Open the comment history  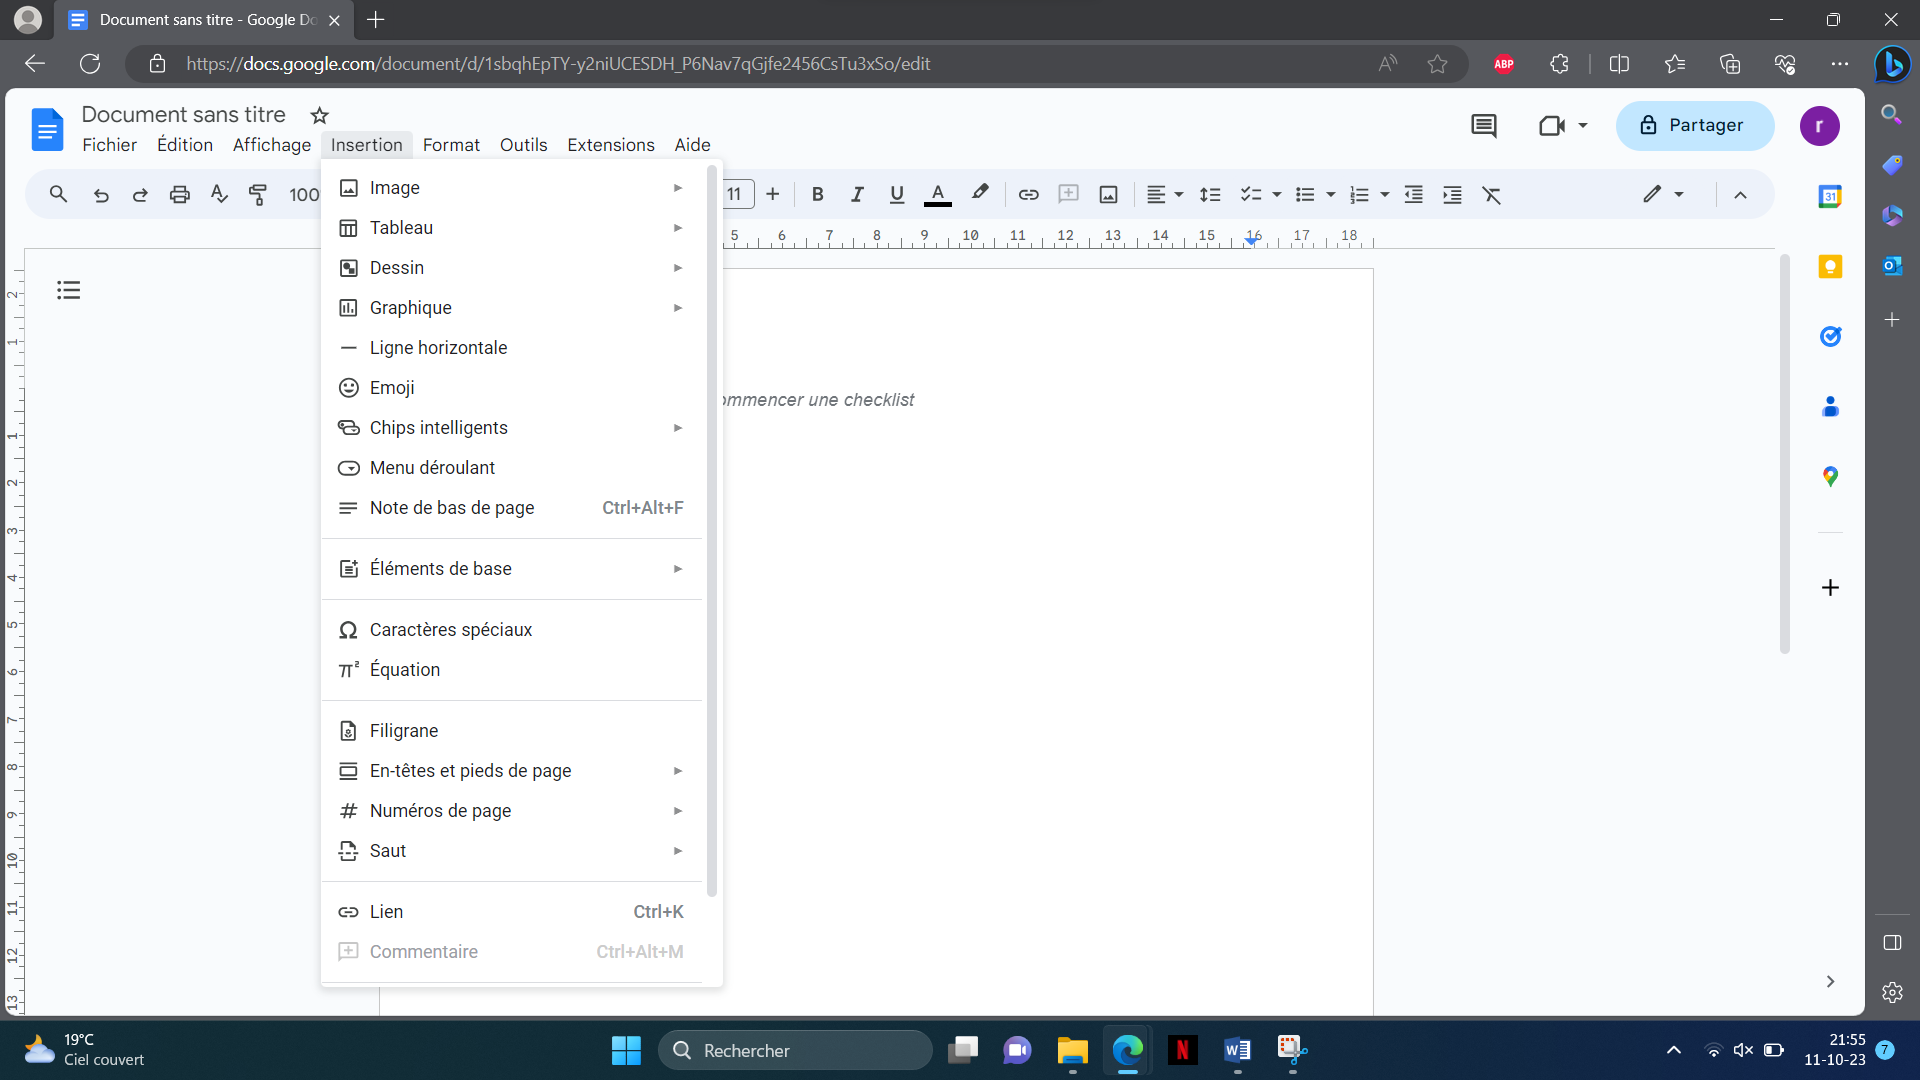(x=1484, y=126)
